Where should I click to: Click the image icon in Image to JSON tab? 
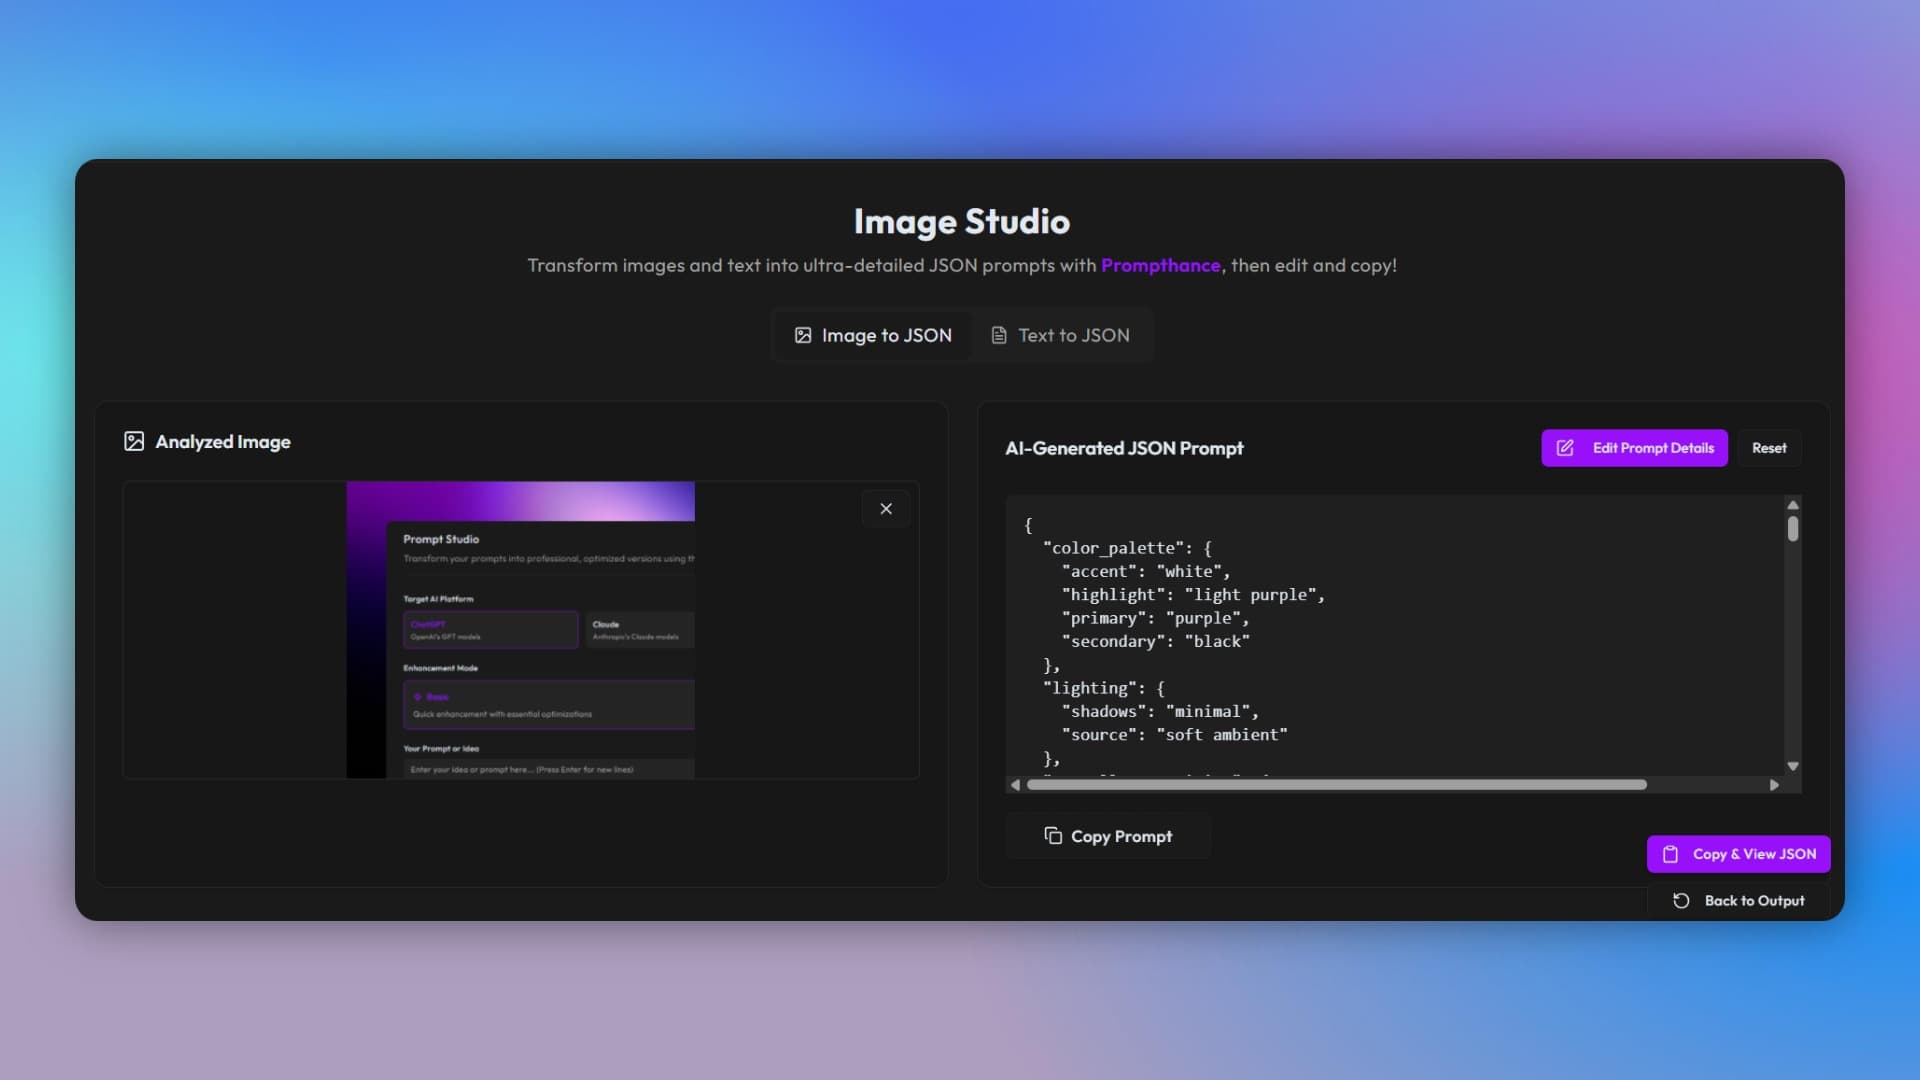pyautogui.click(x=803, y=335)
